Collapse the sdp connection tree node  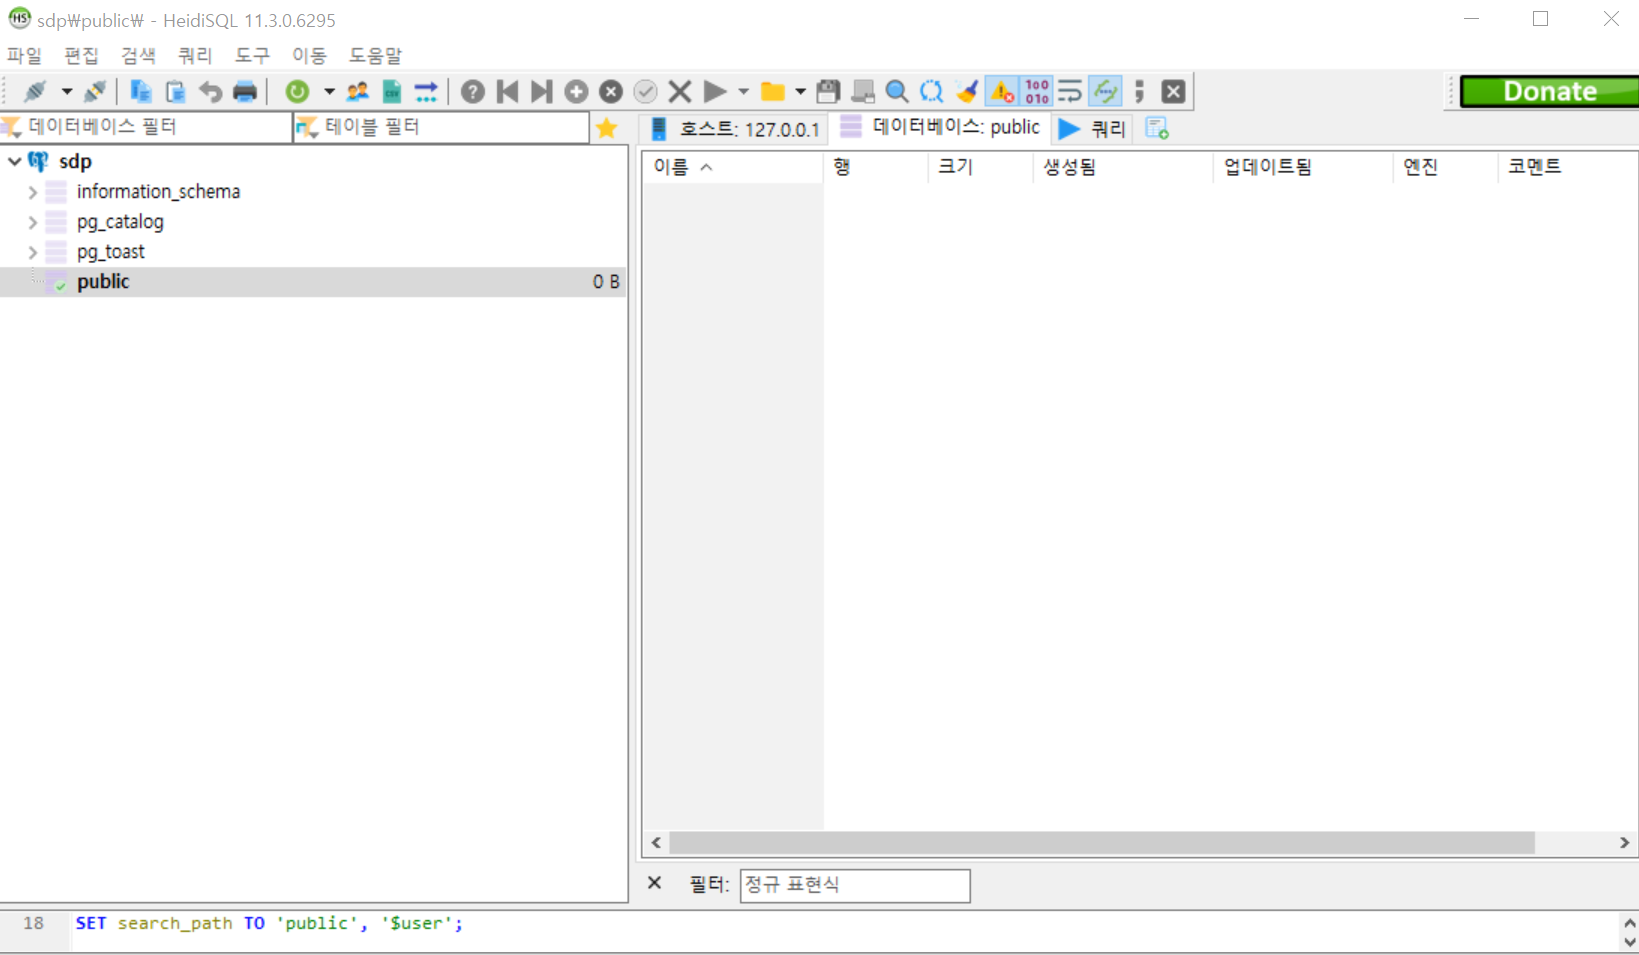pyautogui.click(x=15, y=161)
